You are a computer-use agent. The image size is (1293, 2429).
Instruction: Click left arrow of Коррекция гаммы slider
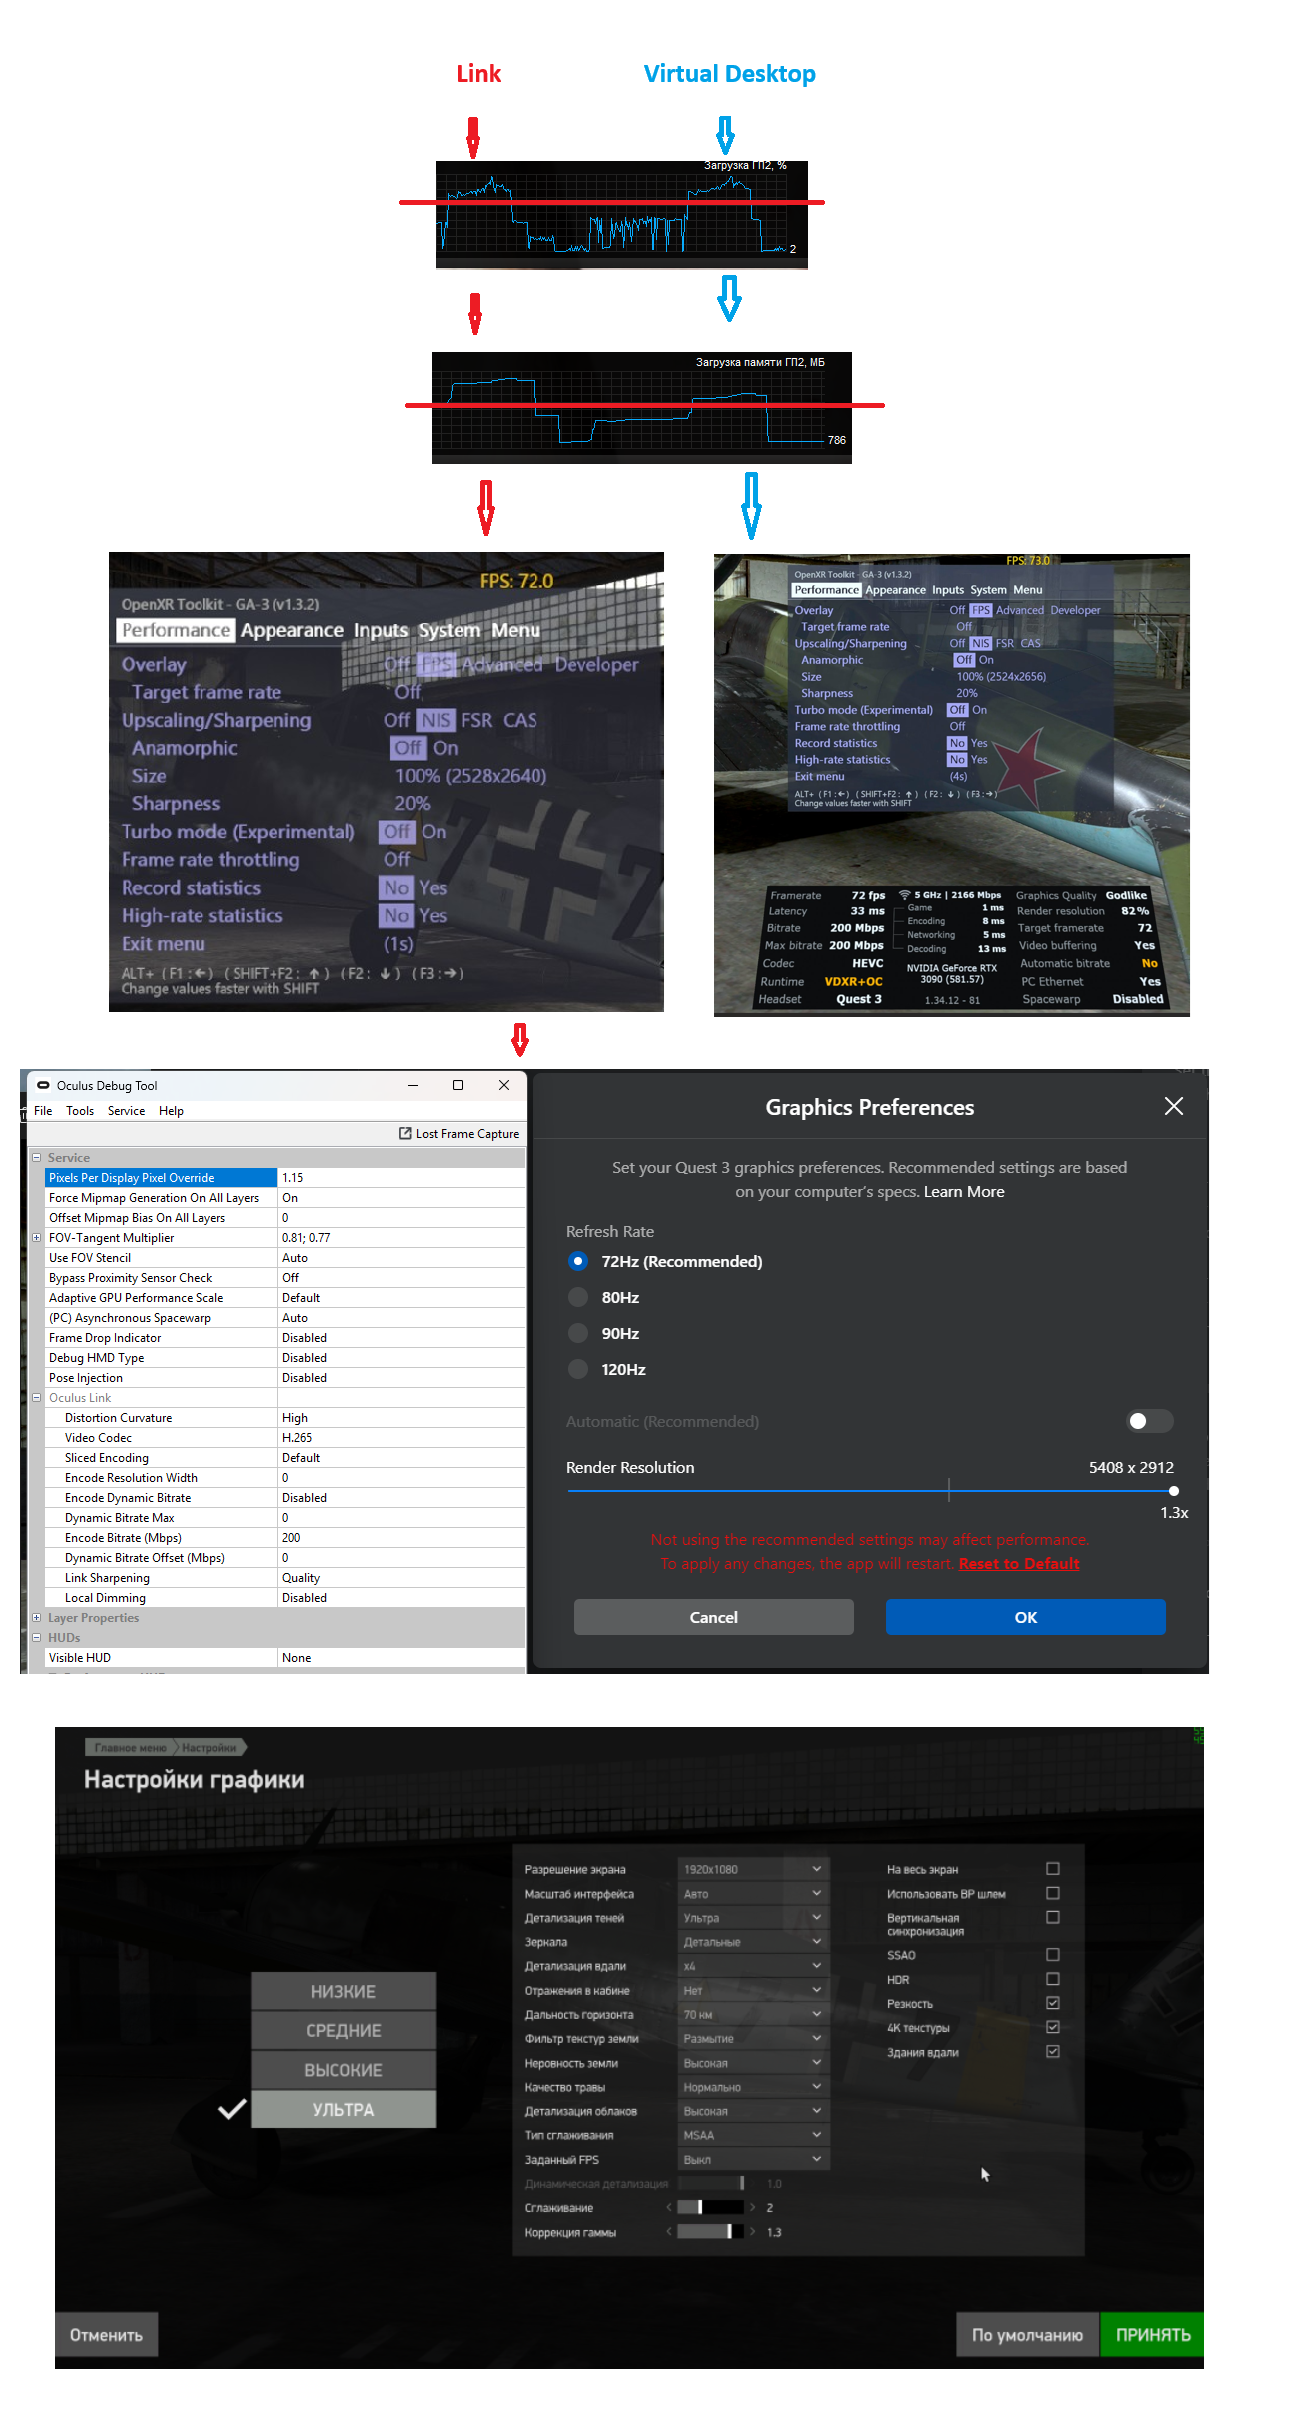pyautogui.click(x=668, y=2231)
